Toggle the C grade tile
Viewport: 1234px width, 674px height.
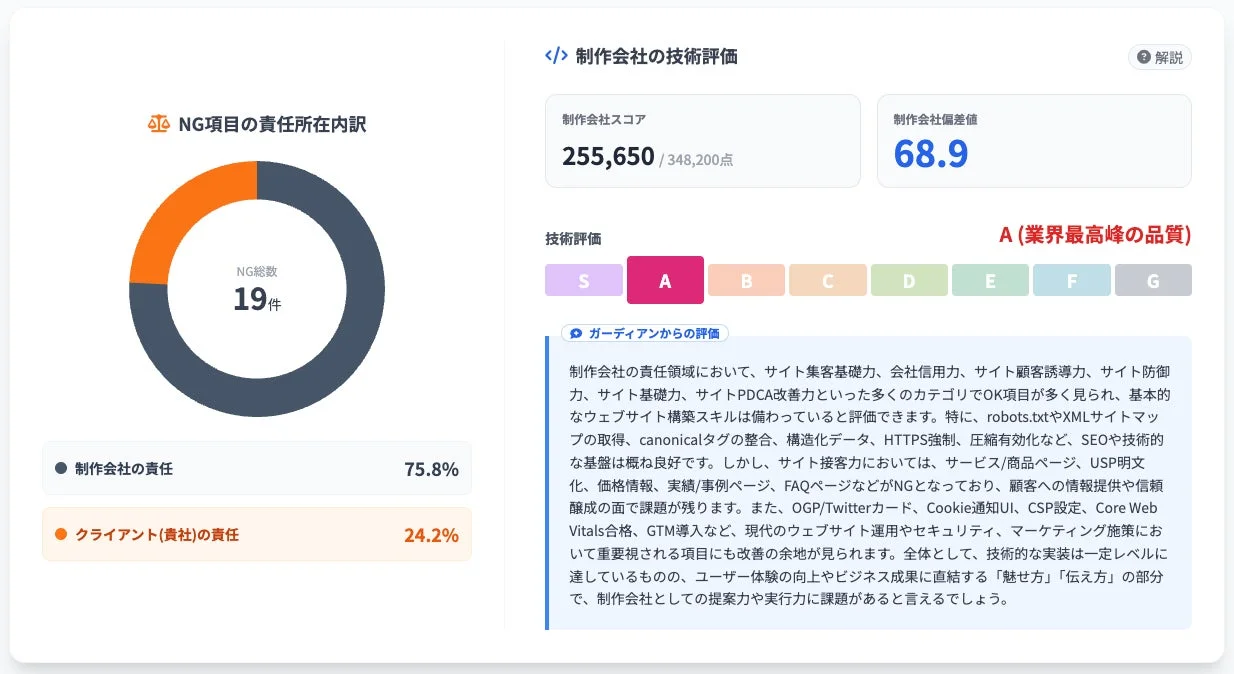coord(828,280)
